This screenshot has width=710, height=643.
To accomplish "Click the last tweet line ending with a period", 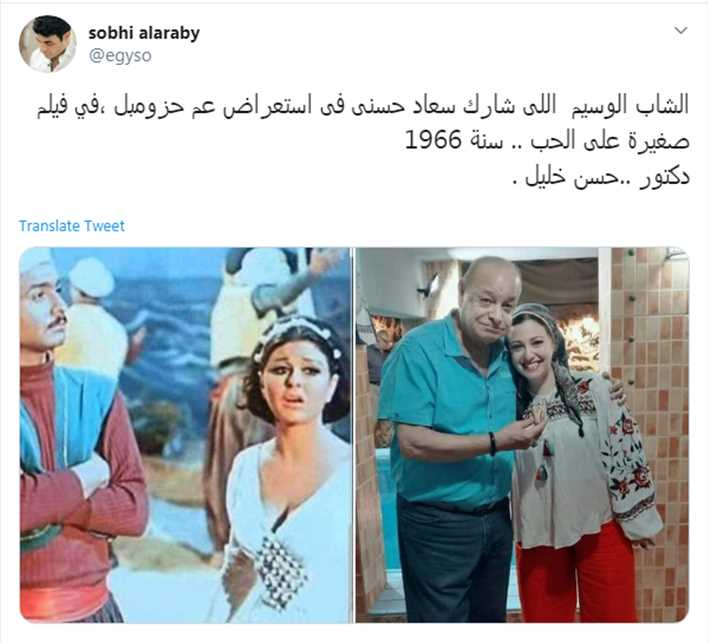I will (x=600, y=176).
